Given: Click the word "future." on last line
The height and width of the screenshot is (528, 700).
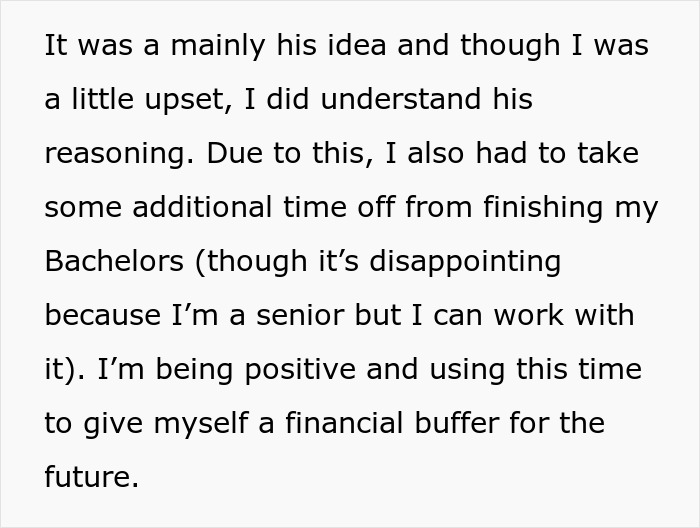Looking at the screenshot, I should [x=92, y=477].
